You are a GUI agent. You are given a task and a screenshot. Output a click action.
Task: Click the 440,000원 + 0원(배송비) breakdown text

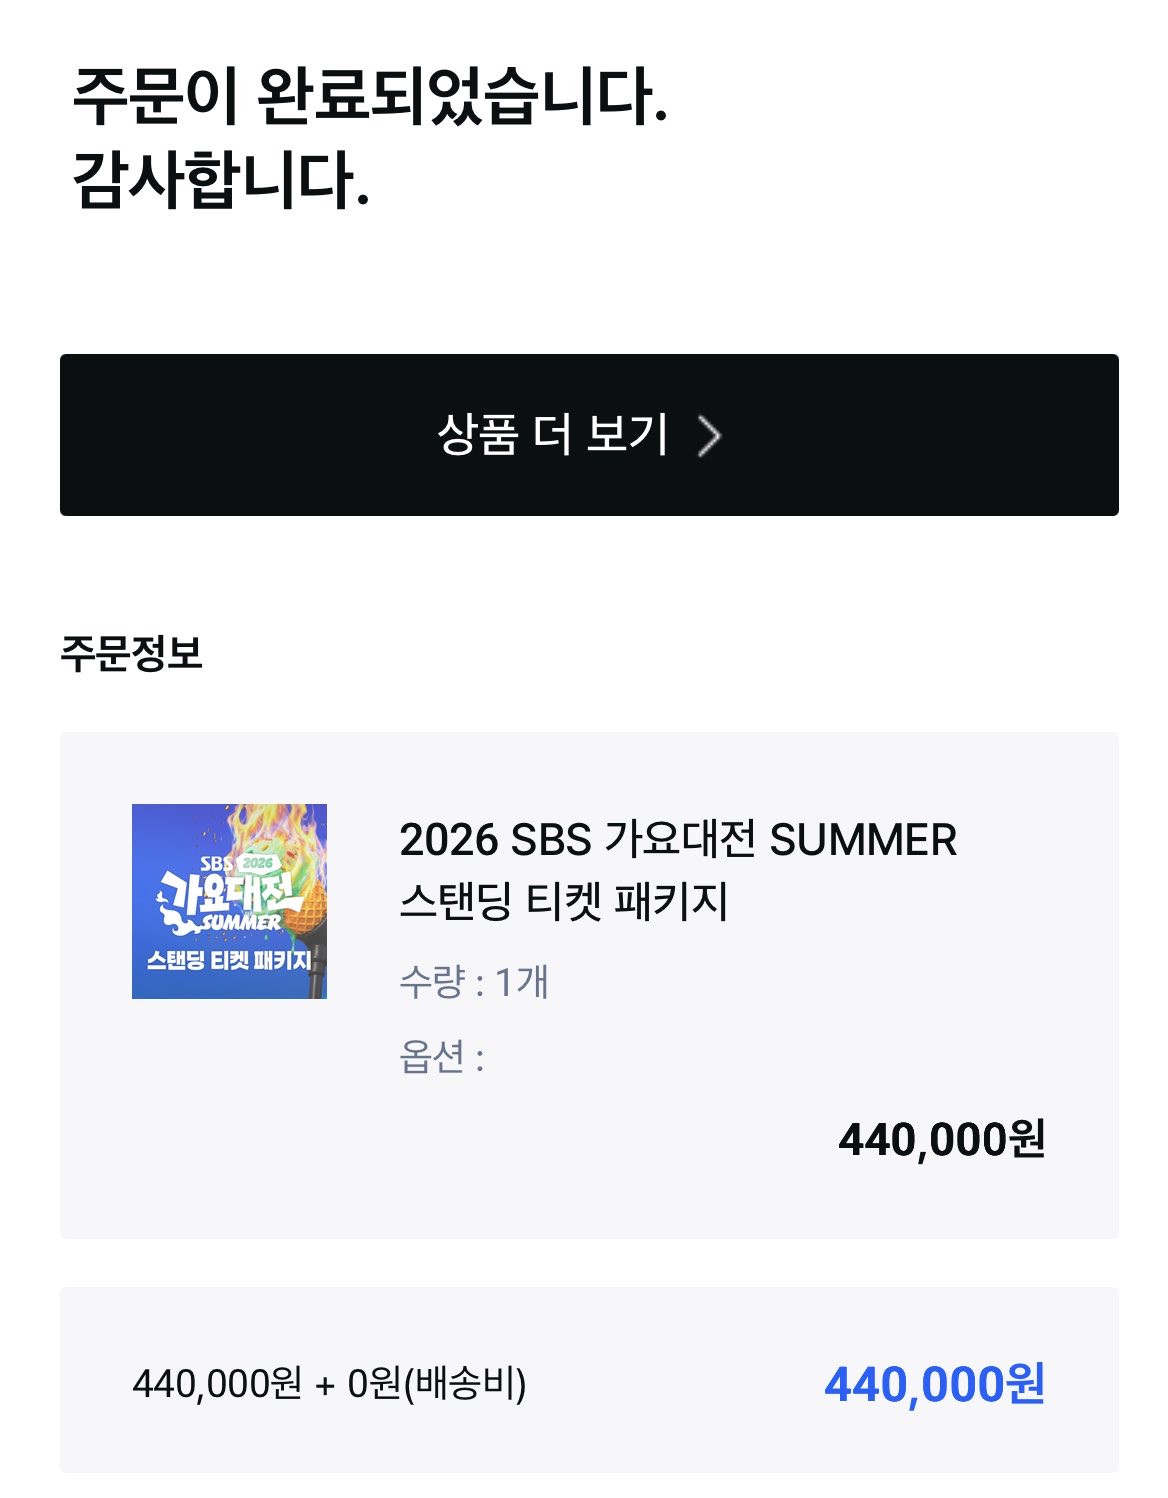[x=329, y=1384]
